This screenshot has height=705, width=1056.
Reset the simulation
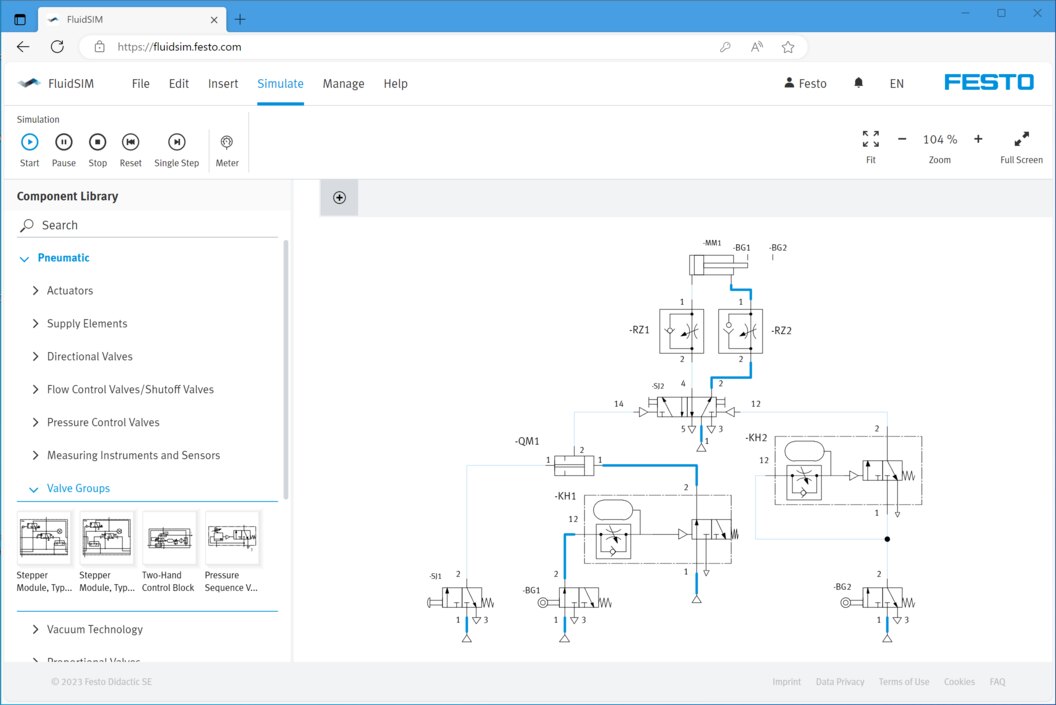click(x=131, y=149)
